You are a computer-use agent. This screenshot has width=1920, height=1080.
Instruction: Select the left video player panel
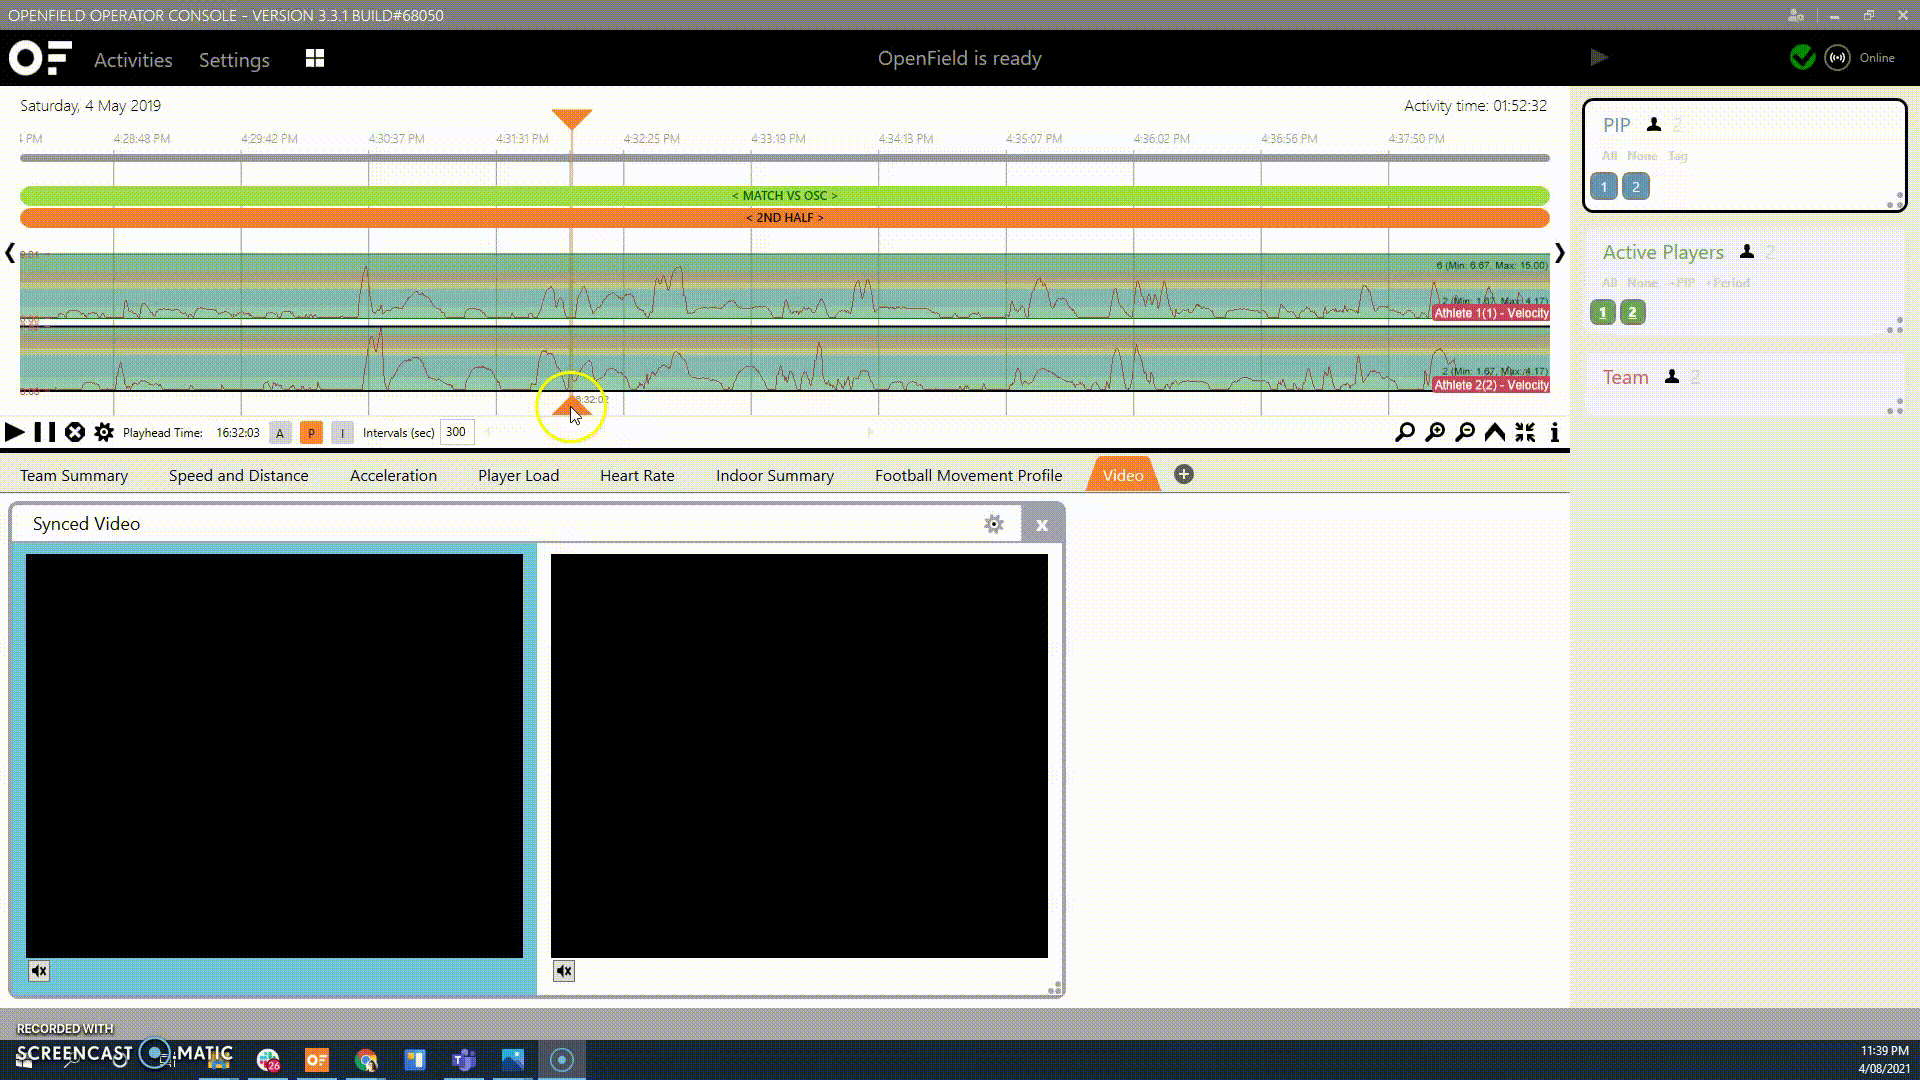[x=274, y=756]
